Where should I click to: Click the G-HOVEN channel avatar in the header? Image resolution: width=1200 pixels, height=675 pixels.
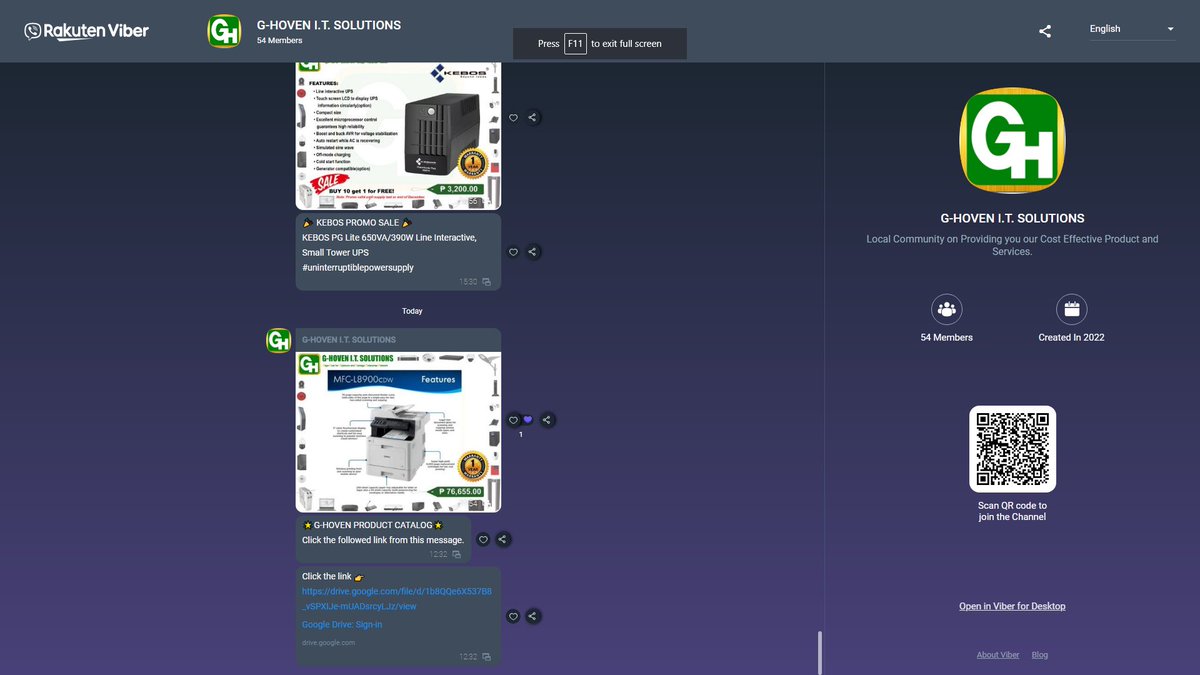pos(224,31)
